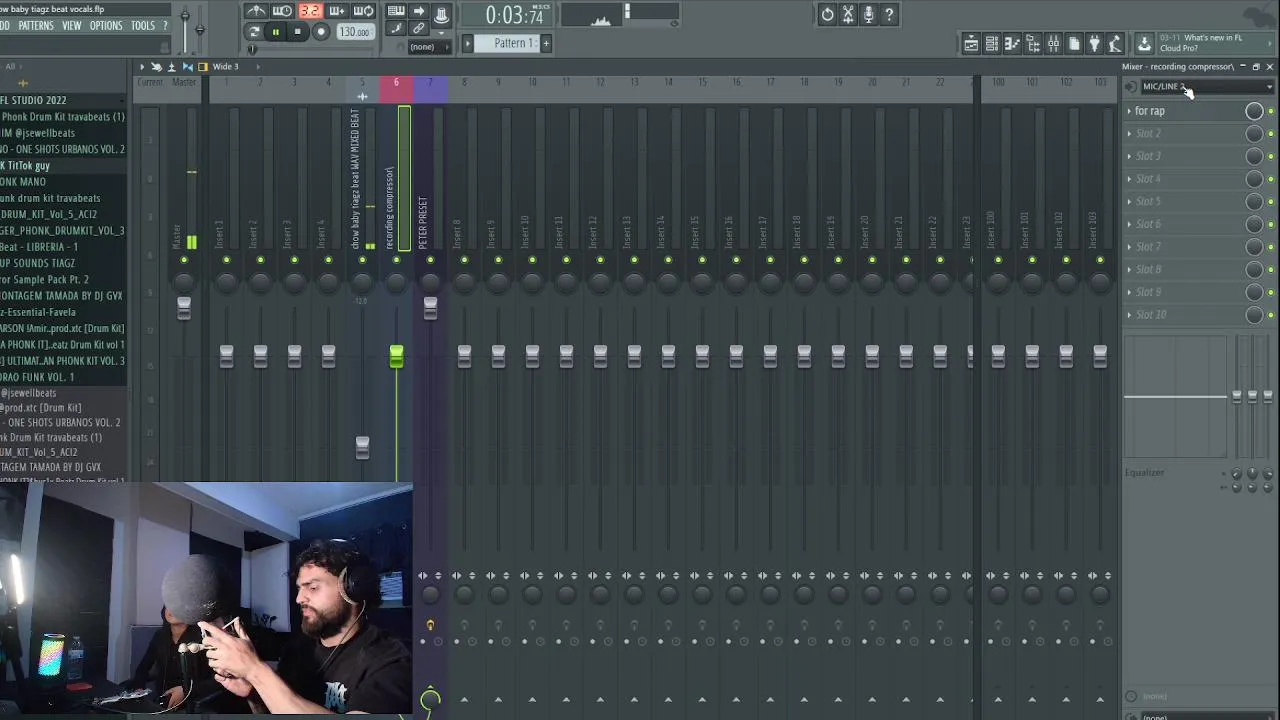Open the help question mark icon

(889, 14)
